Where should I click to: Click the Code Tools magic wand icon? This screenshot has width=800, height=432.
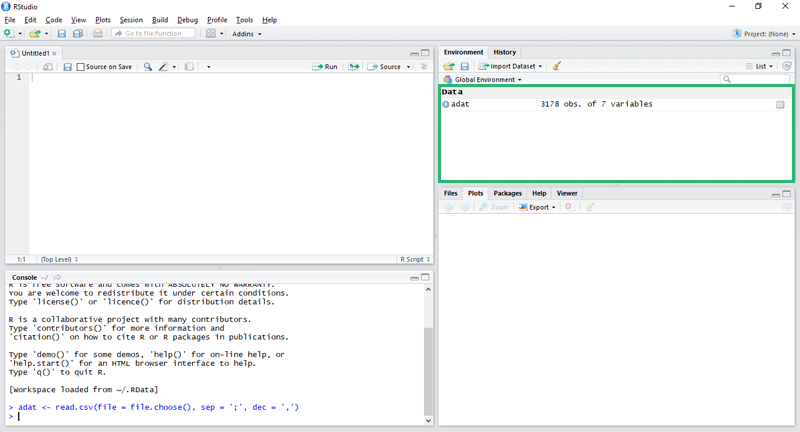163,67
